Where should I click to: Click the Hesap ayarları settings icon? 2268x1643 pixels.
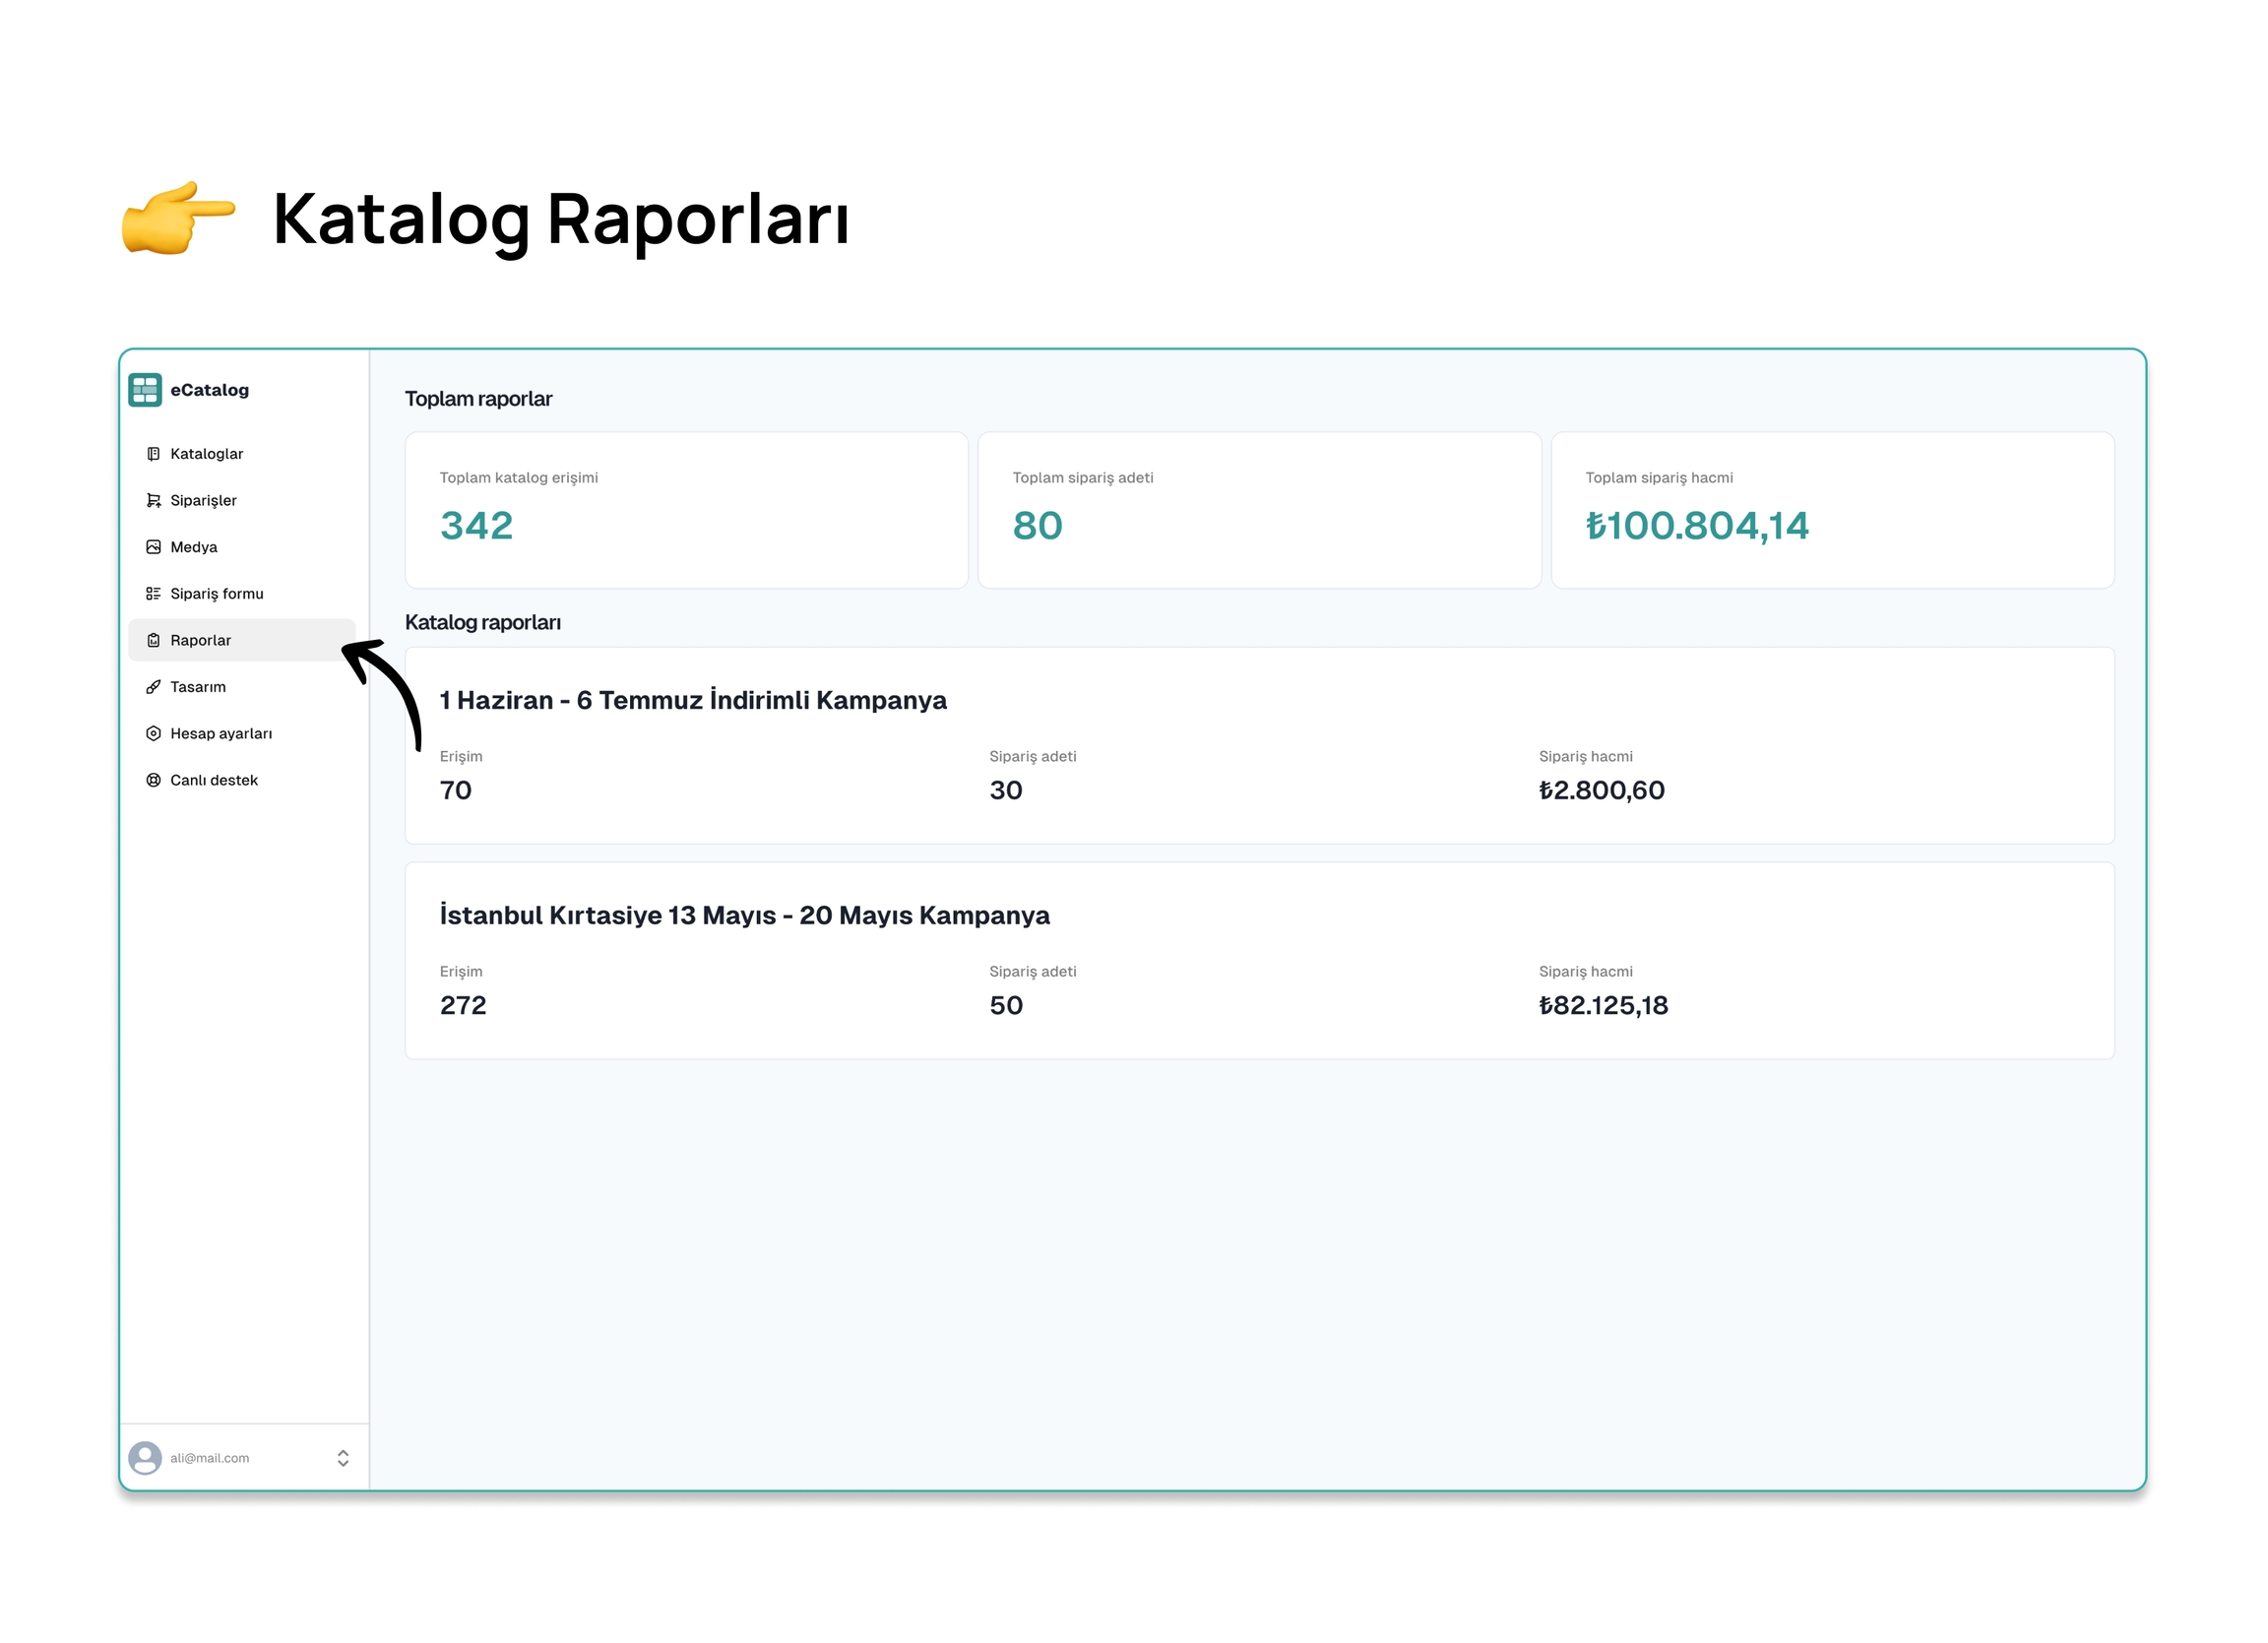tap(153, 734)
